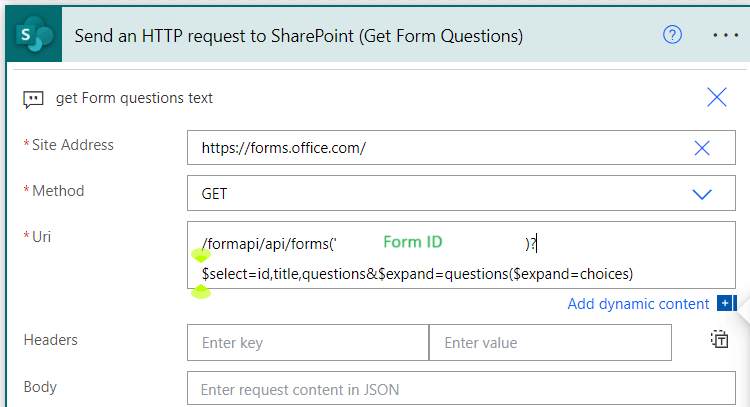Screen dimensions: 750x407
Task: Click the comment bubble icon
Action: pyautogui.click(x=33, y=98)
